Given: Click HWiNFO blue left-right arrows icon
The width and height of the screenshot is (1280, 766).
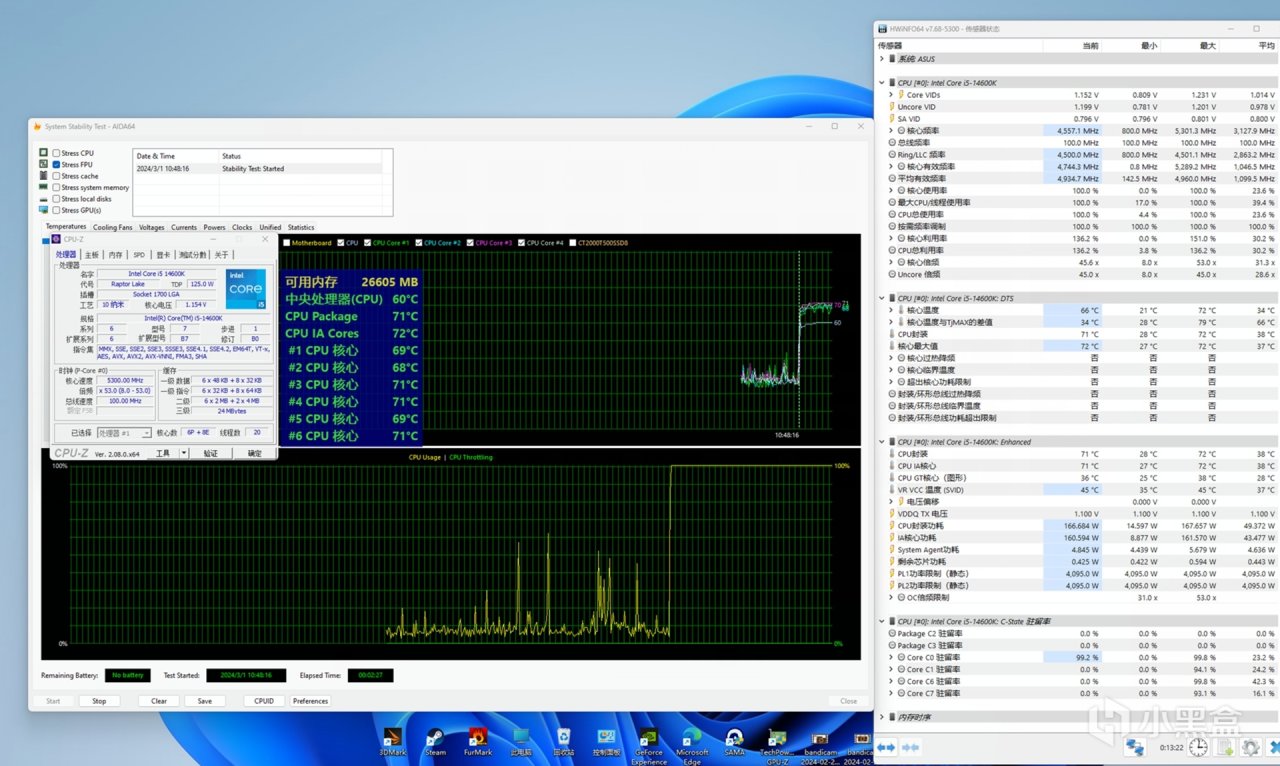Looking at the screenshot, I should click(x=887, y=747).
